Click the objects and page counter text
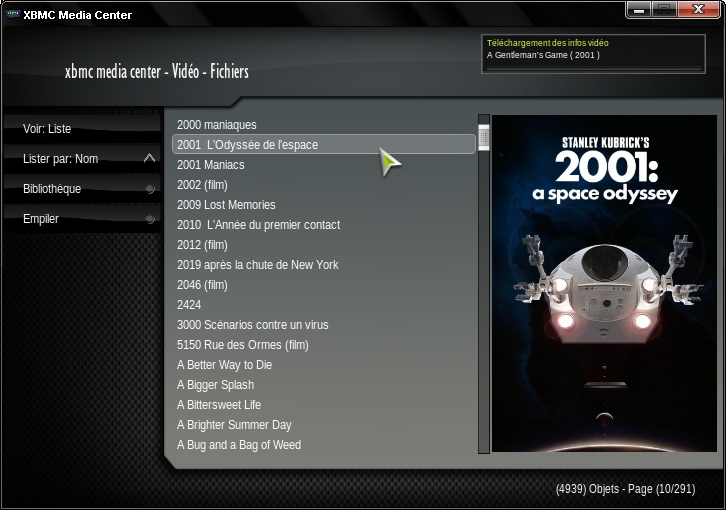Viewport: 726px width, 510px height. pyautogui.click(x=626, y=489)
